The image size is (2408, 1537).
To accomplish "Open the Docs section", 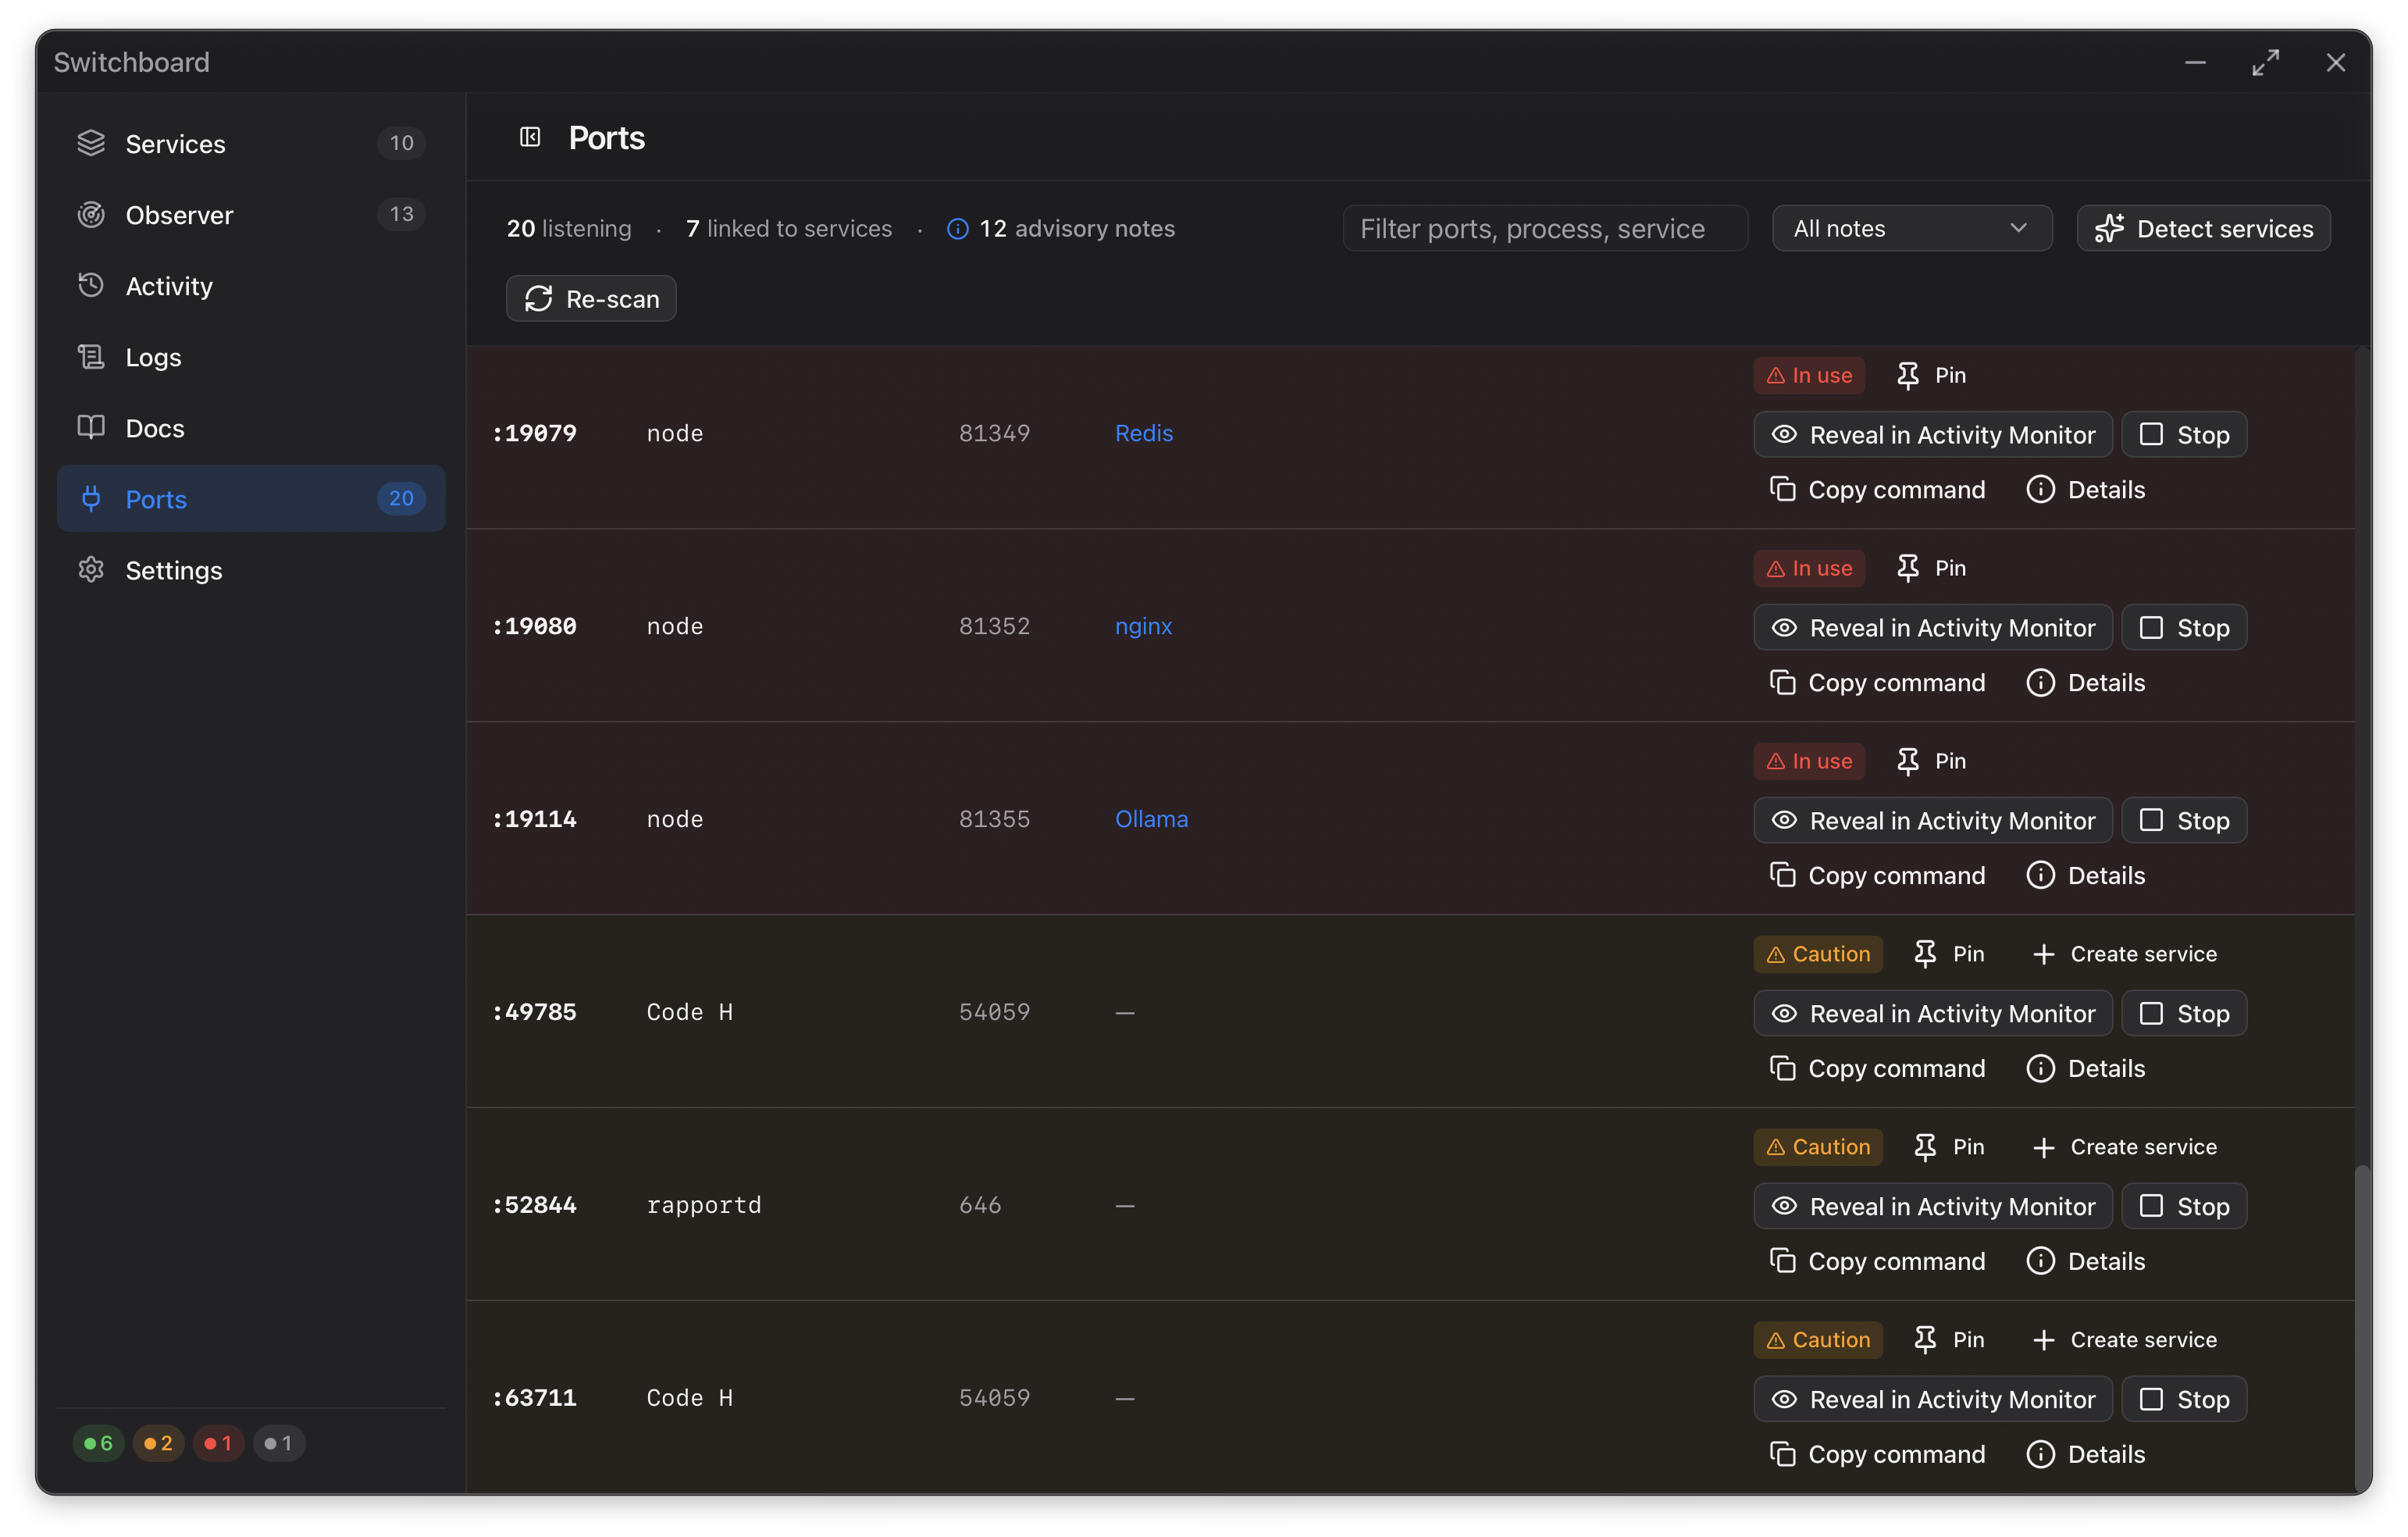I will click(251, 427).
